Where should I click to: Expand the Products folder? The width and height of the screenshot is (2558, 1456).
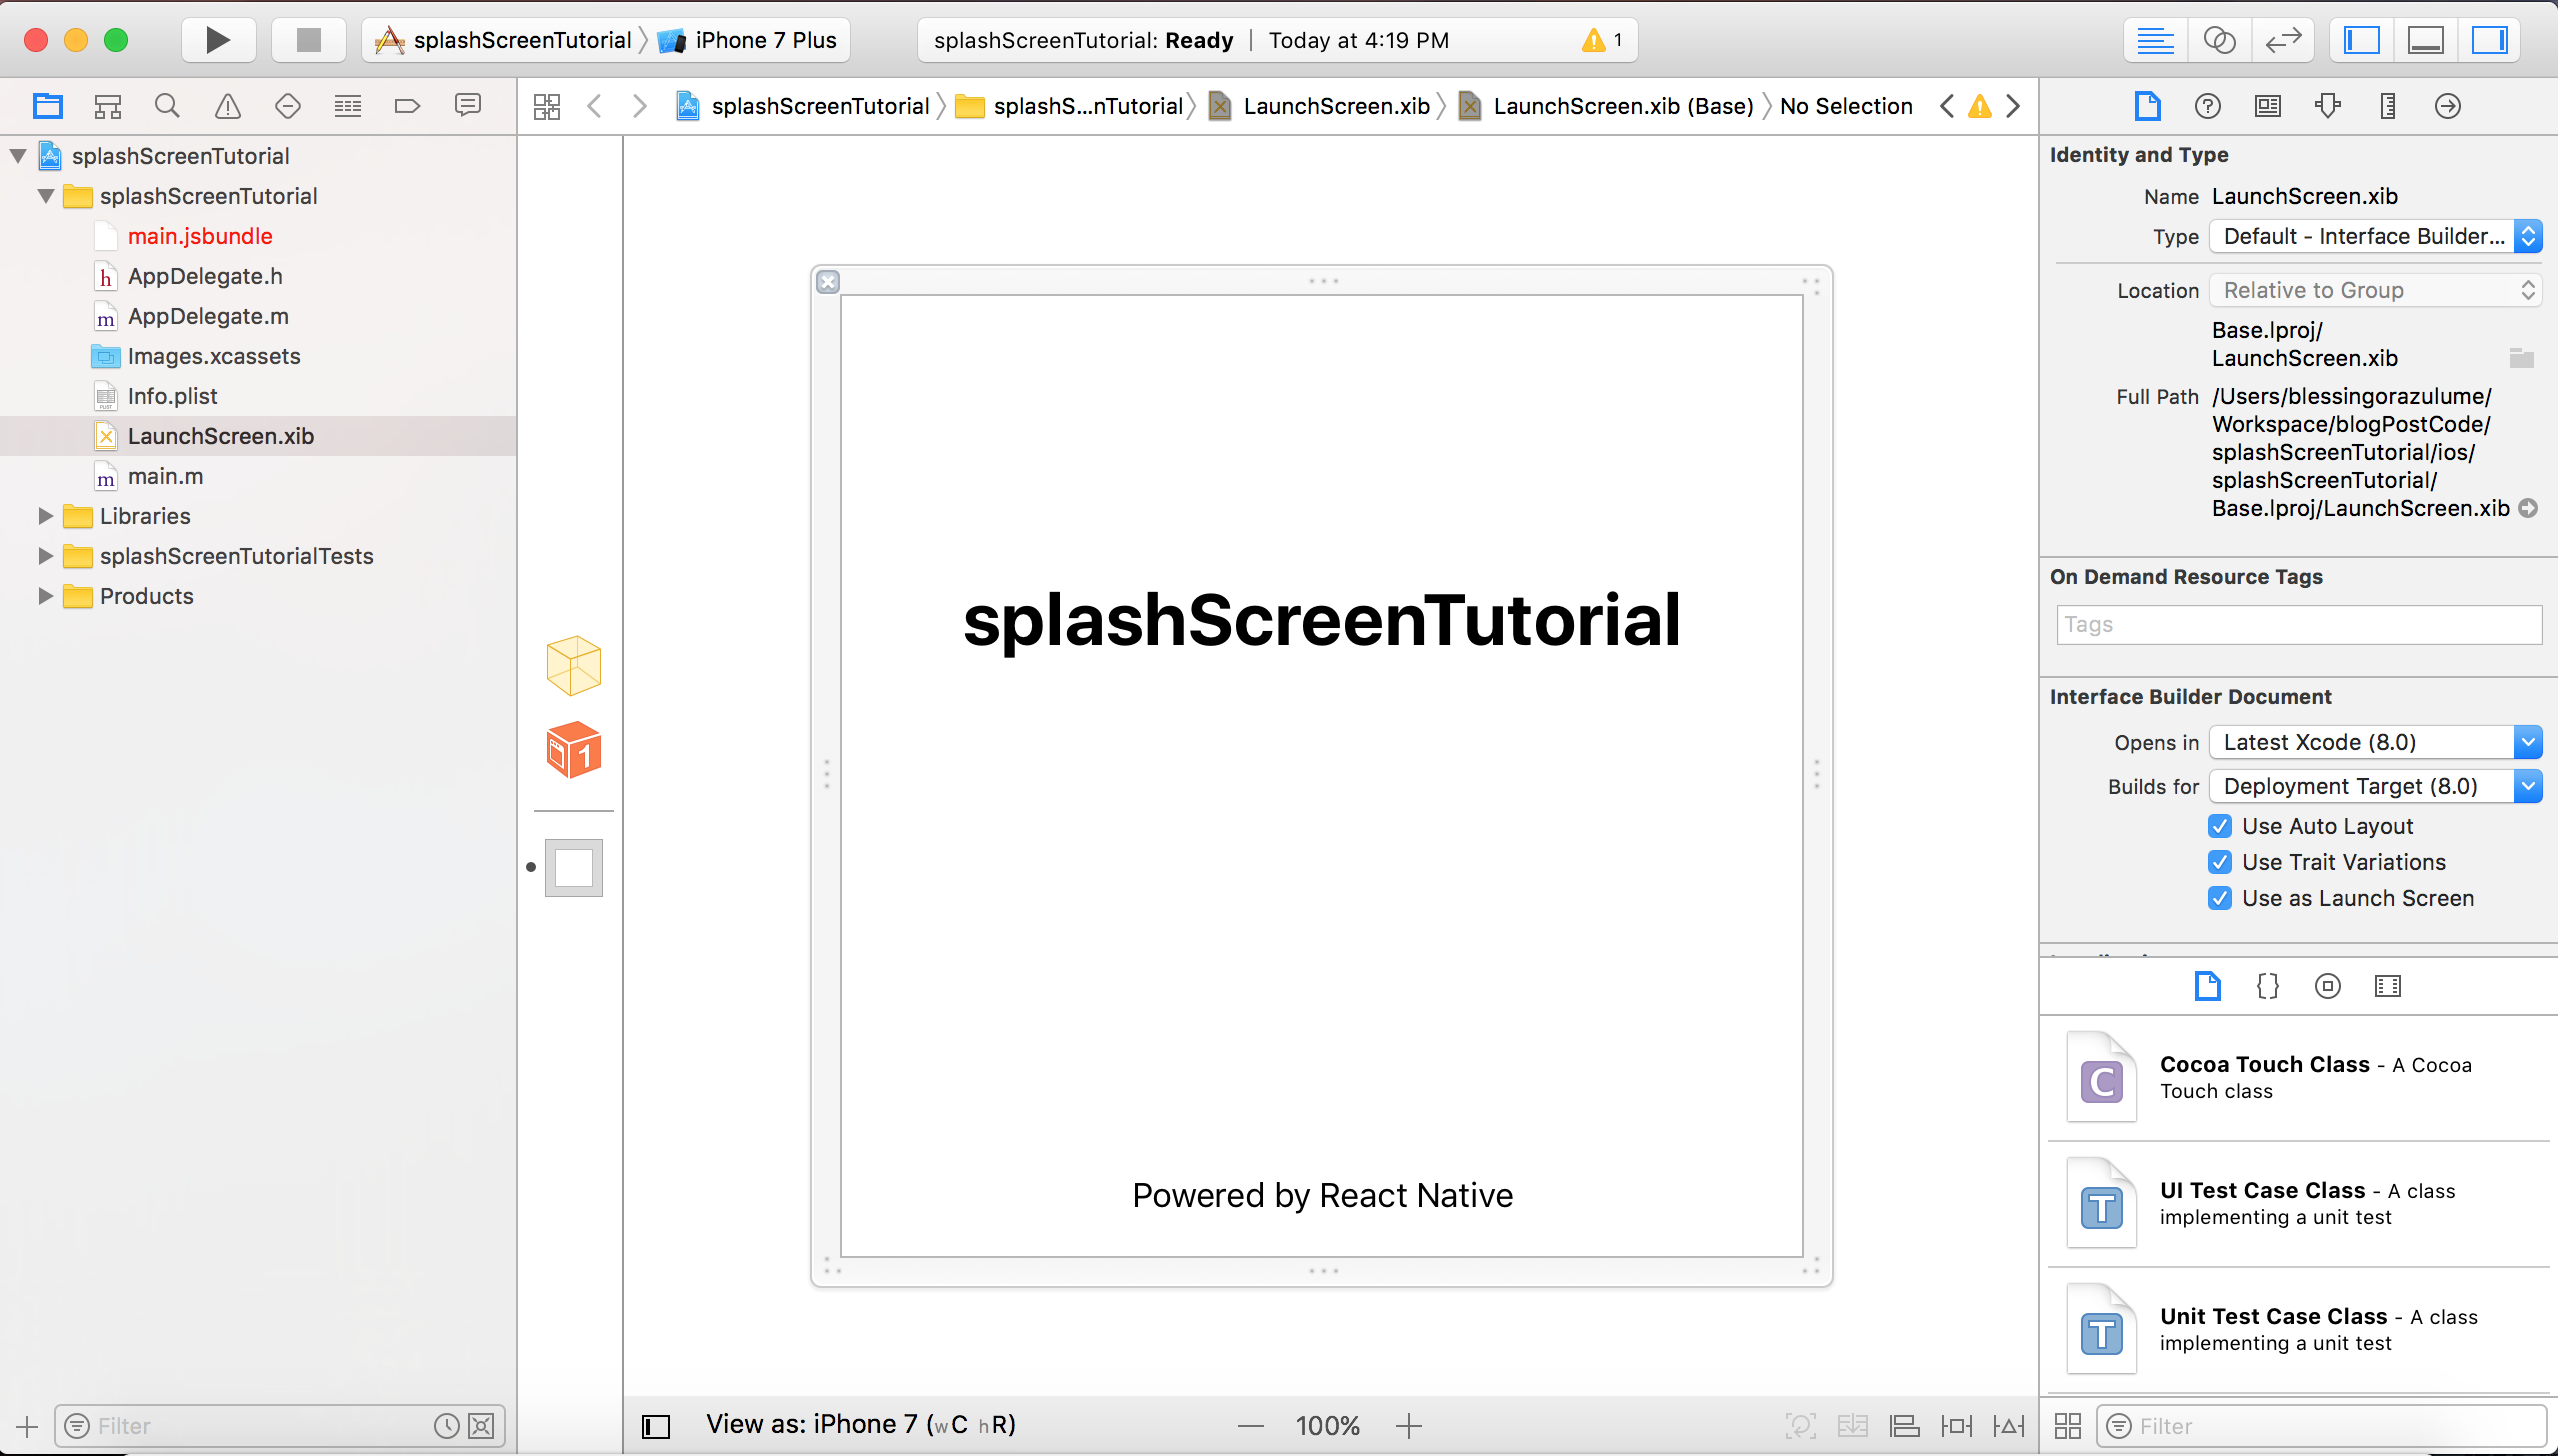[46, 596]
